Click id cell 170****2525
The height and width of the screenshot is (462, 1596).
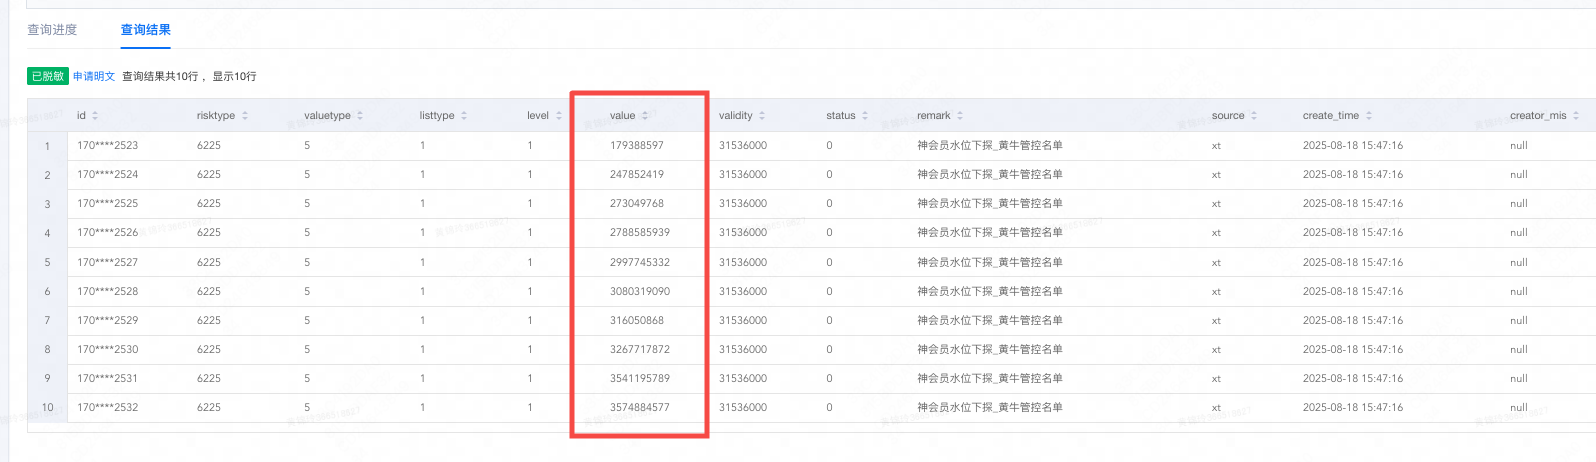click(108, 203)
